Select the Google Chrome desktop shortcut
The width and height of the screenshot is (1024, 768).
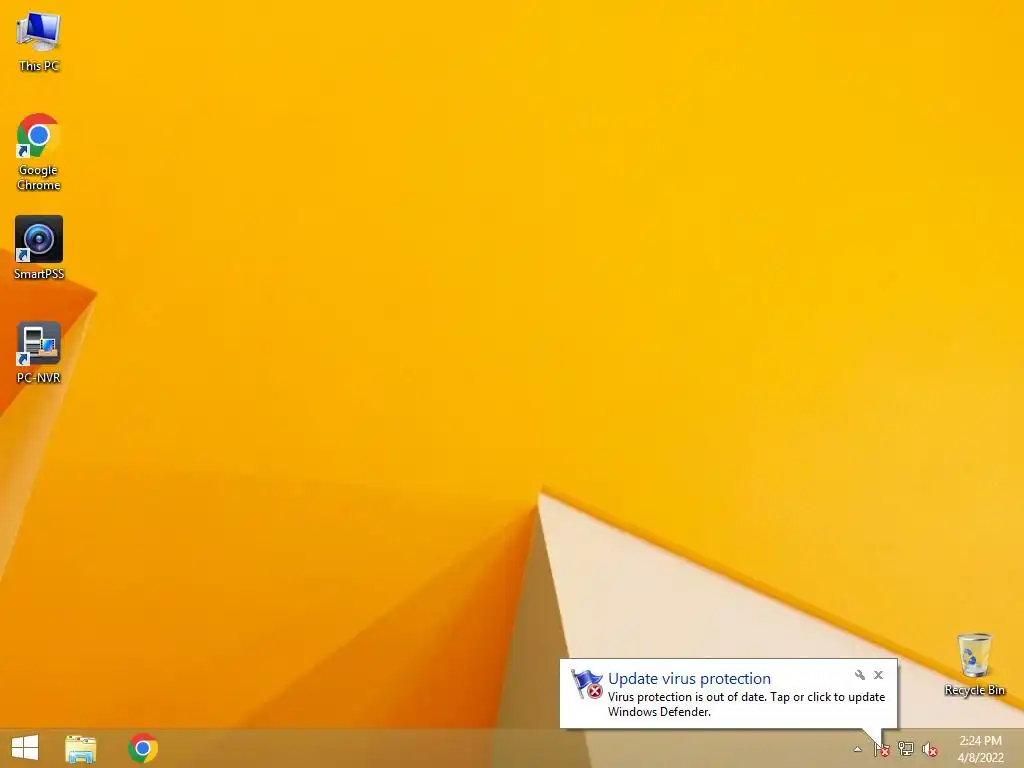(x=39, y=152)
